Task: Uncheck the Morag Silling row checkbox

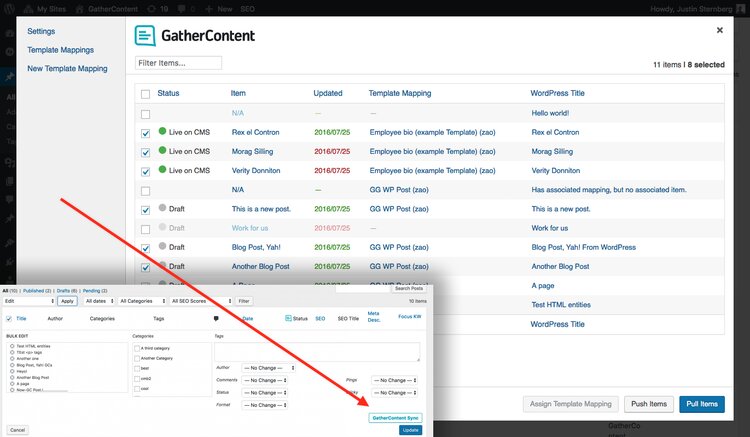Action: point(145,153)
